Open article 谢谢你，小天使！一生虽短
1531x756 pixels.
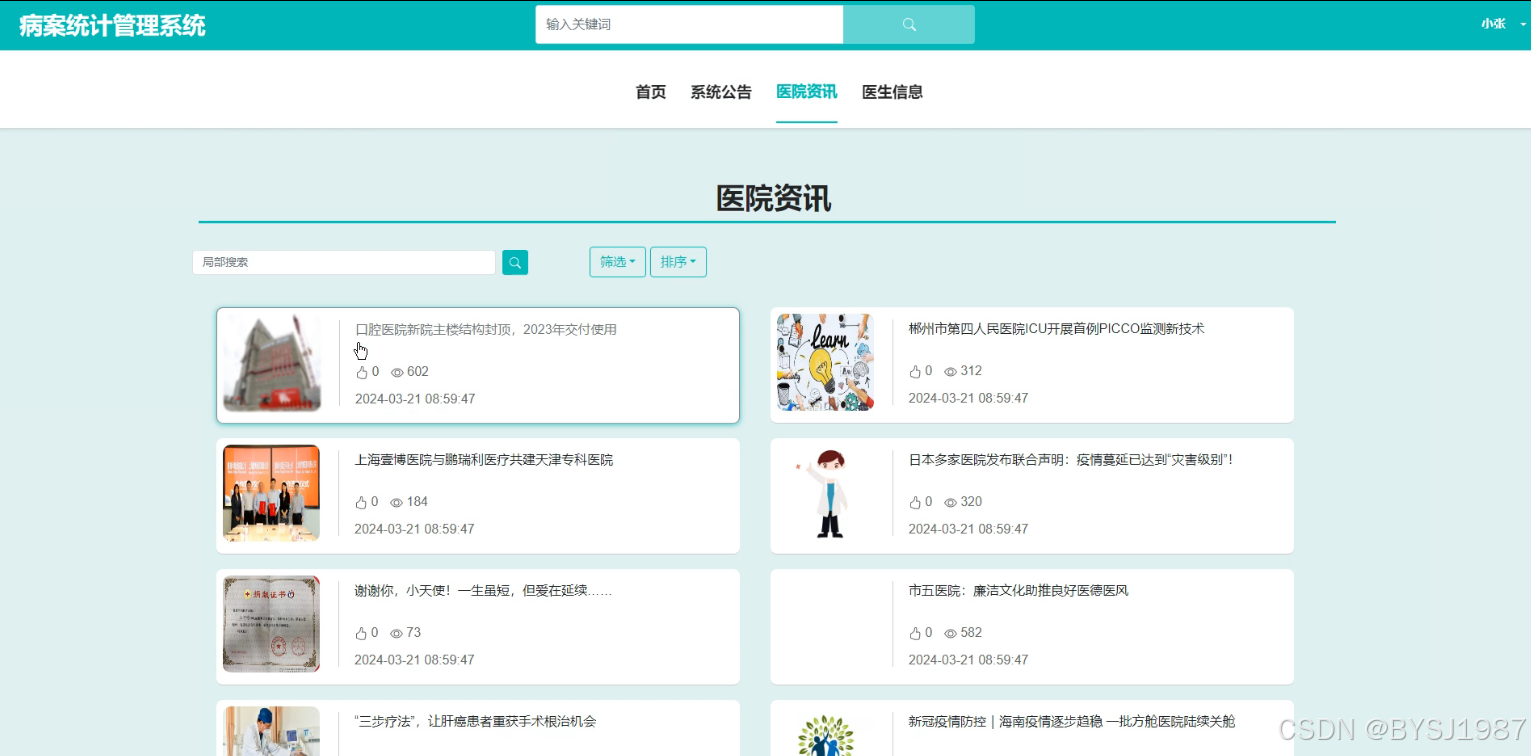tap(483, 591)
